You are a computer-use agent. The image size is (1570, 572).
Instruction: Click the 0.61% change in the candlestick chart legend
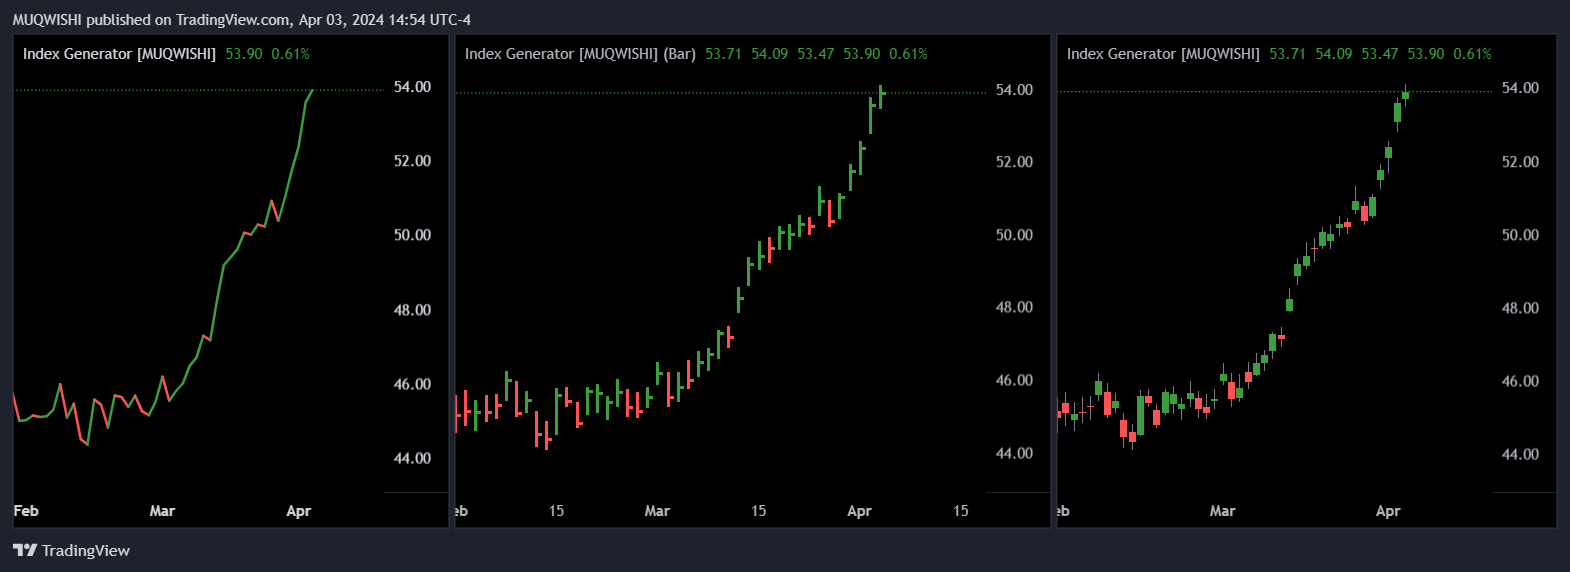coord(1473,54)
